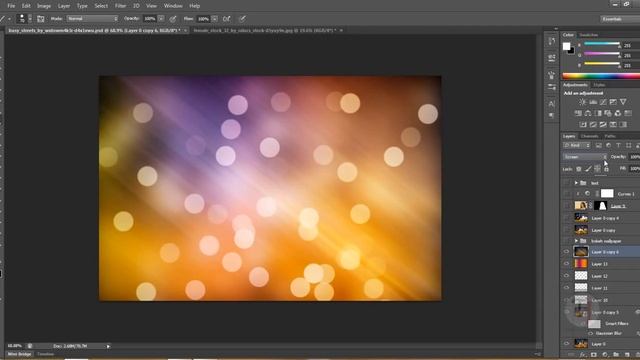The image size is (640, 360).
Task: Add a layer style fx button
Action: (x=582, y=355)
